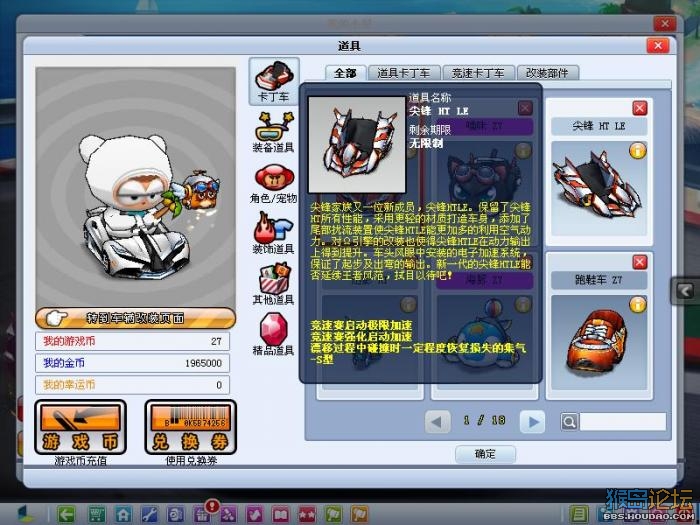The width and height of the screenshot is (700, 525).
Task: Remove the 跑鞋车 Z7 card
Action: [640, 262]
